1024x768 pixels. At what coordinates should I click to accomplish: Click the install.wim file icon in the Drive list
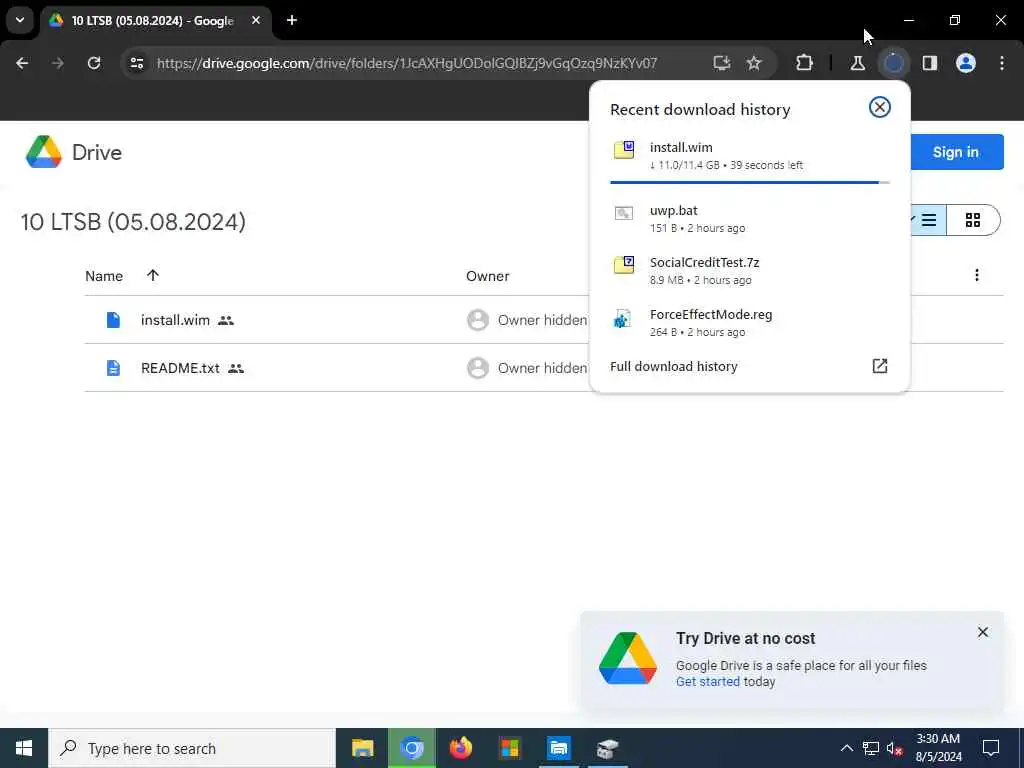113,320
